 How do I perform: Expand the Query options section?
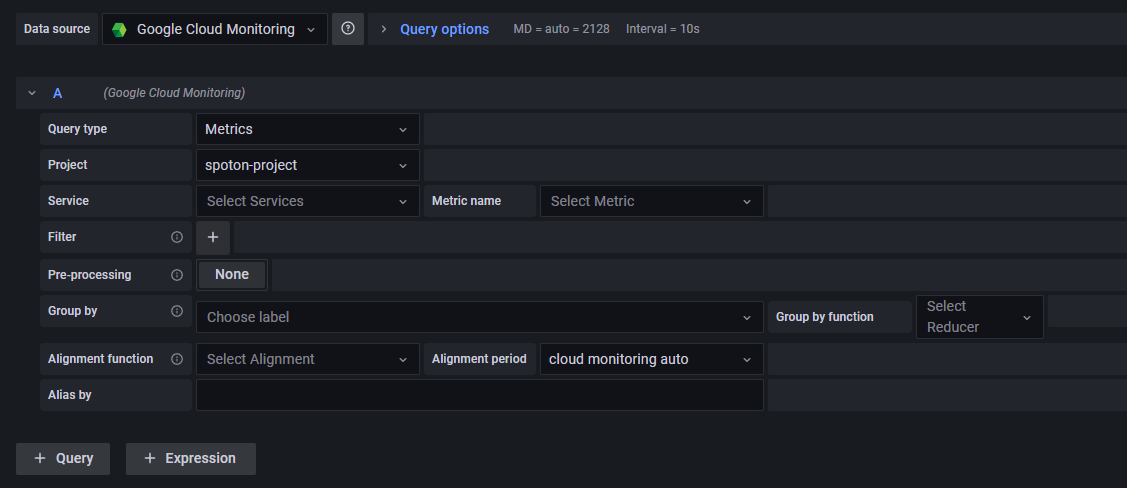384,29
